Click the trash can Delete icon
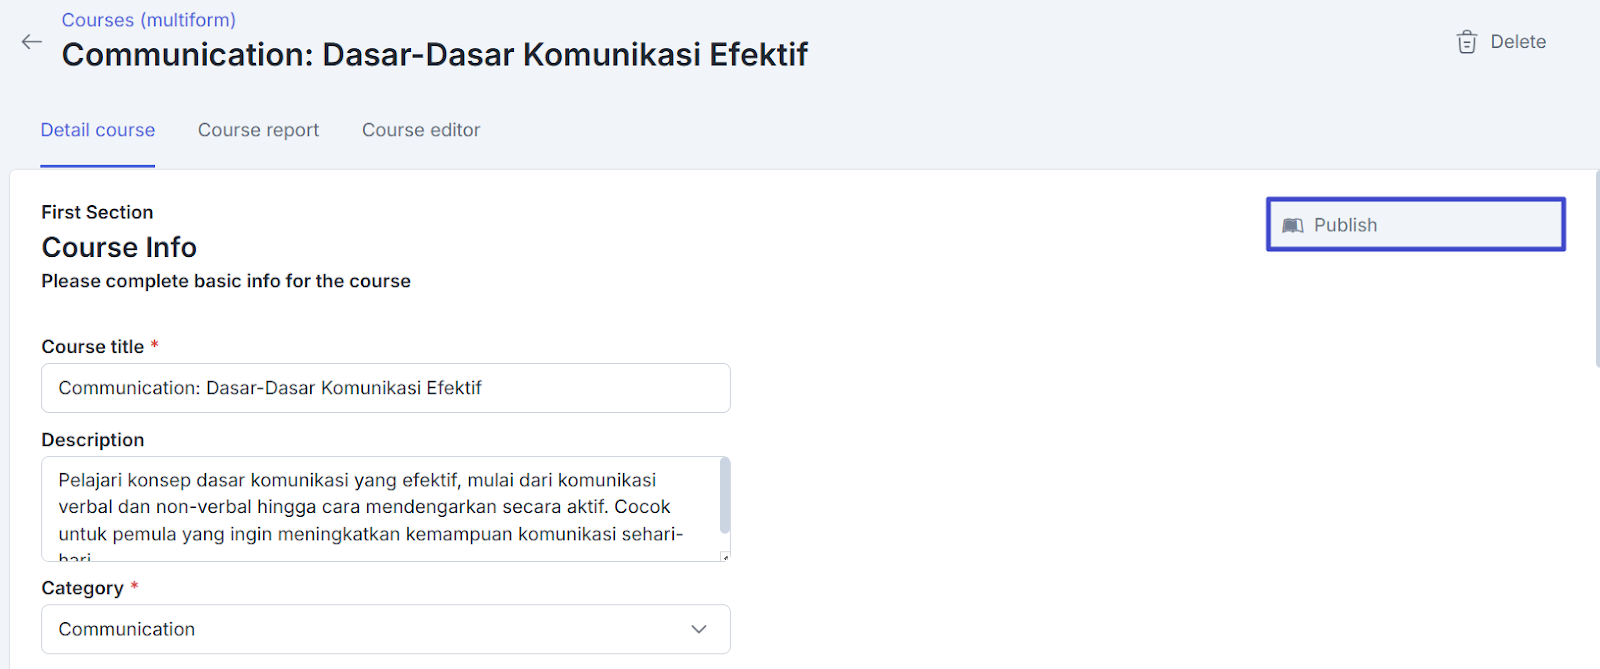This screenshot has height=669, width=1600. pyautogui.click(x=1467, y=42)
